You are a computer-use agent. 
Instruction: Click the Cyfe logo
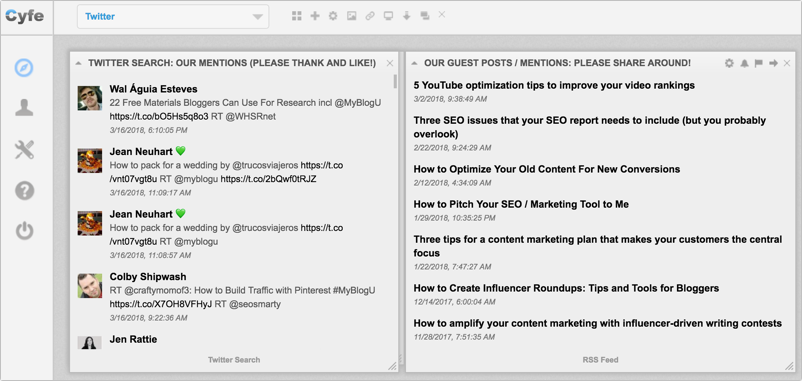[x=25, y=16]
